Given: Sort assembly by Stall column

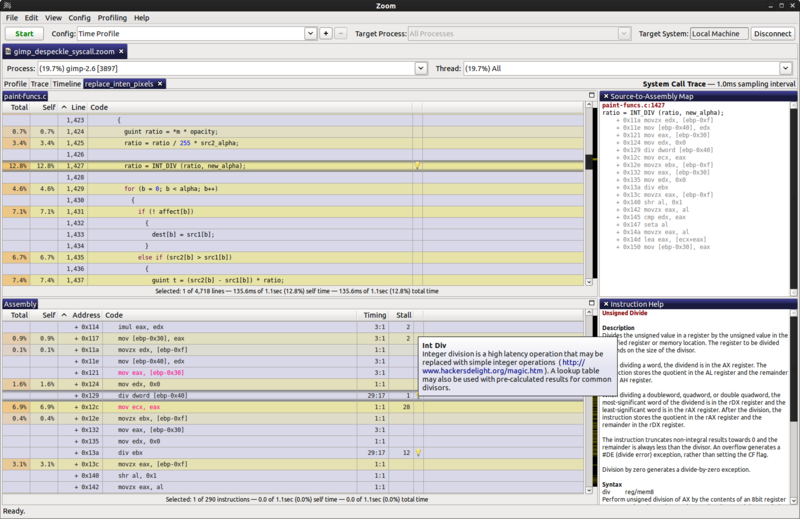Looking at the screenshot, I should (403, 315).
